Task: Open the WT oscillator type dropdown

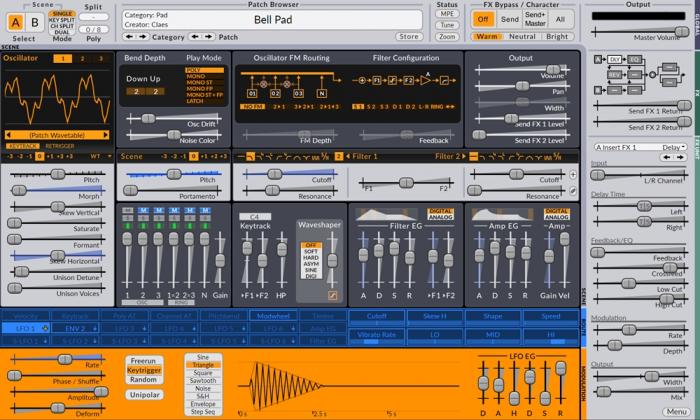Action: tap(101, 157)
